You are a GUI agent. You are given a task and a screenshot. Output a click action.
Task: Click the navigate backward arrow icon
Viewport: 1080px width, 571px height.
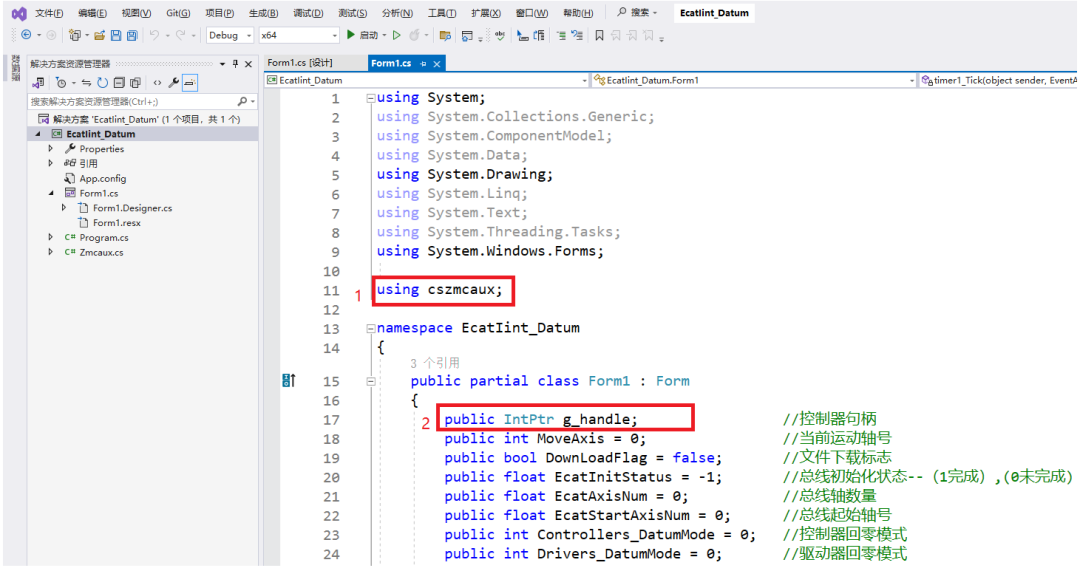point(26,35)
